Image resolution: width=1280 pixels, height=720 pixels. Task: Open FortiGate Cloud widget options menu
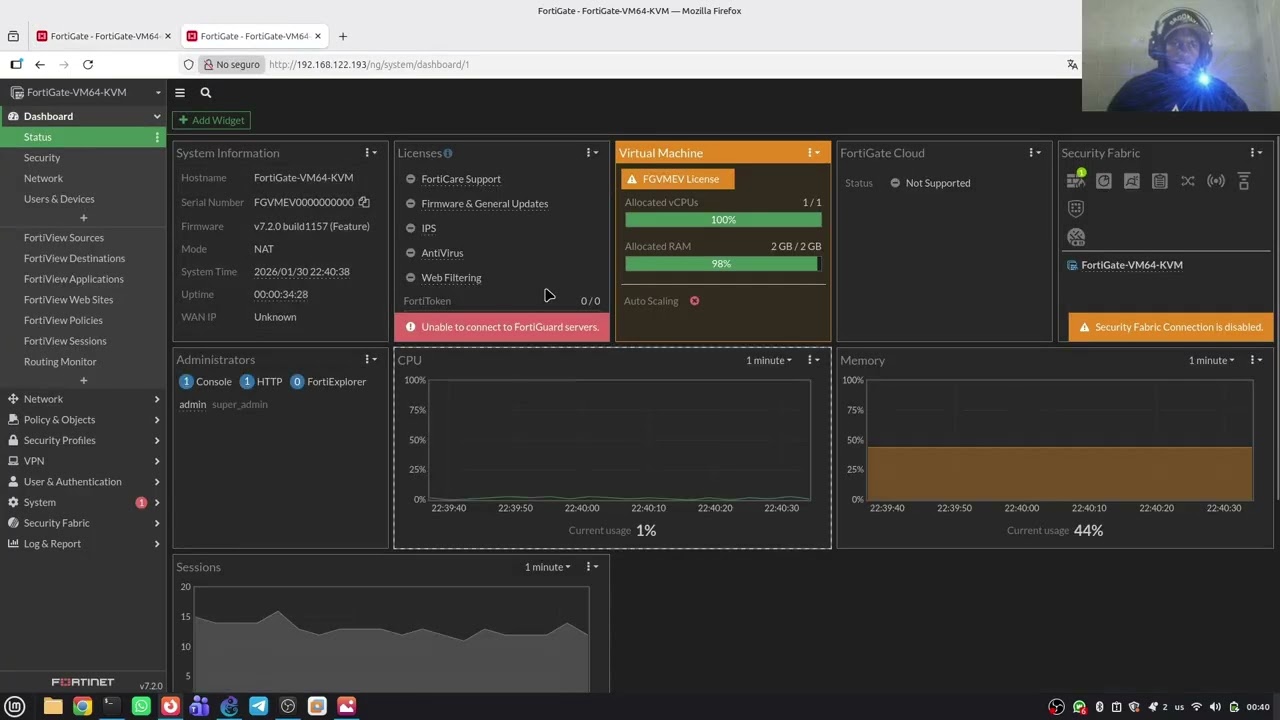tap(1035, 153)
